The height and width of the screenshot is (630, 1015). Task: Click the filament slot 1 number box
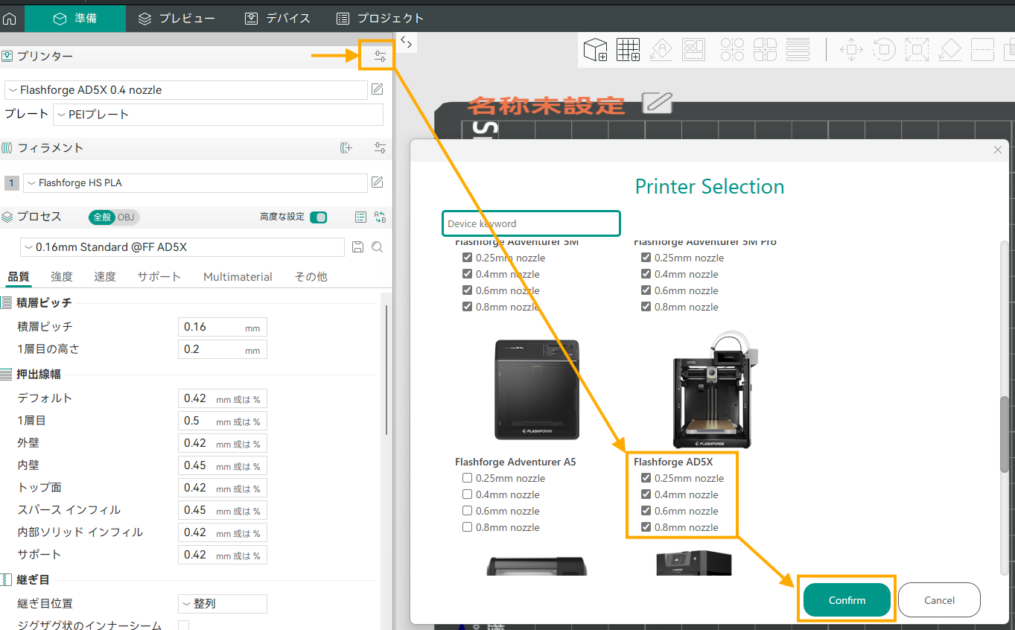(x=11, y=183)
